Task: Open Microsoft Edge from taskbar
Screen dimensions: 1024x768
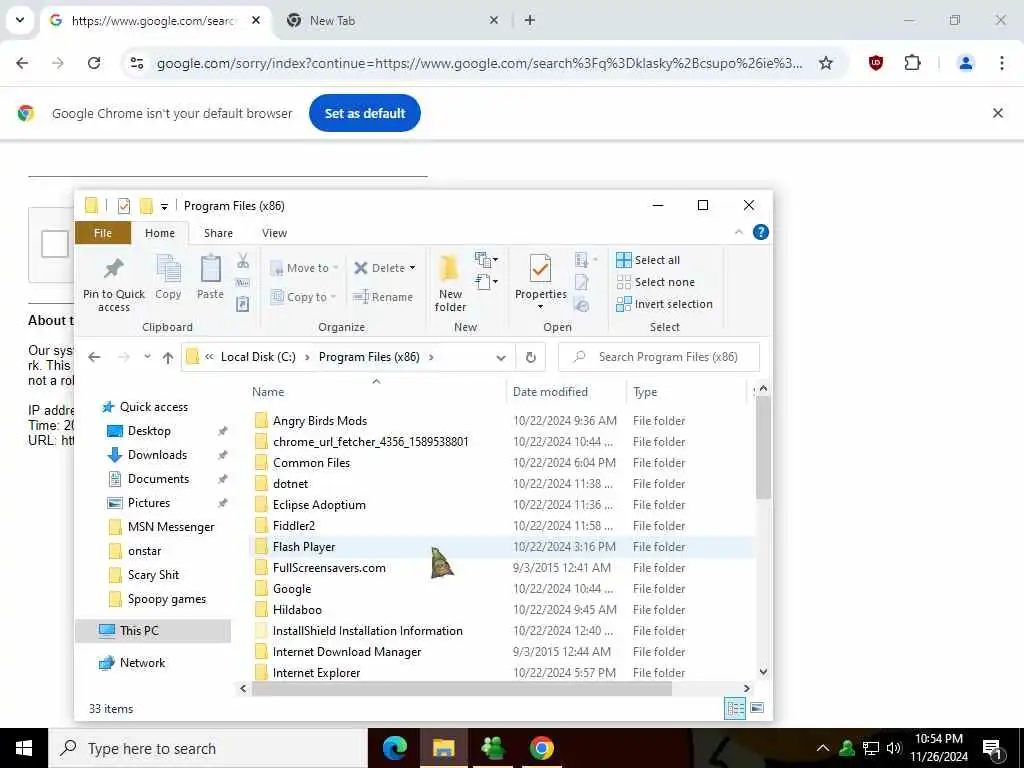Action: pyautogui.click(x=394, y=748)
